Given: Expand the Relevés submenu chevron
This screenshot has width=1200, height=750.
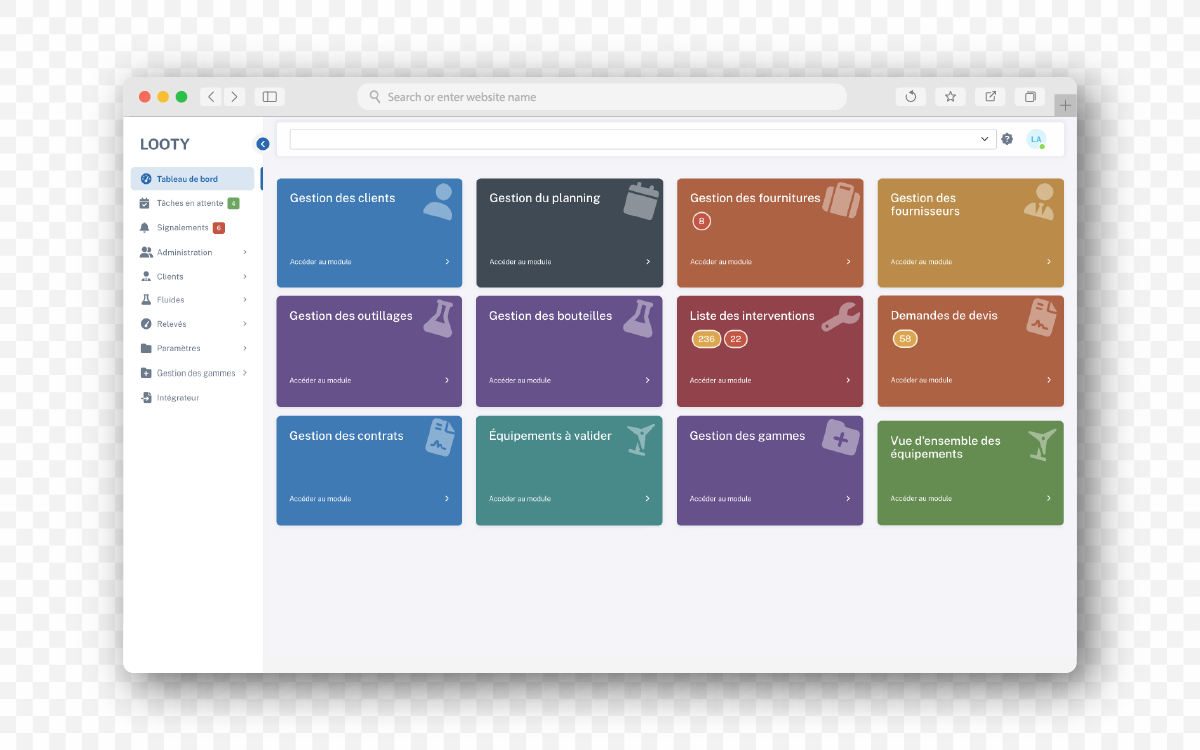Looking at the screenshot, I should tap(245, 324).
